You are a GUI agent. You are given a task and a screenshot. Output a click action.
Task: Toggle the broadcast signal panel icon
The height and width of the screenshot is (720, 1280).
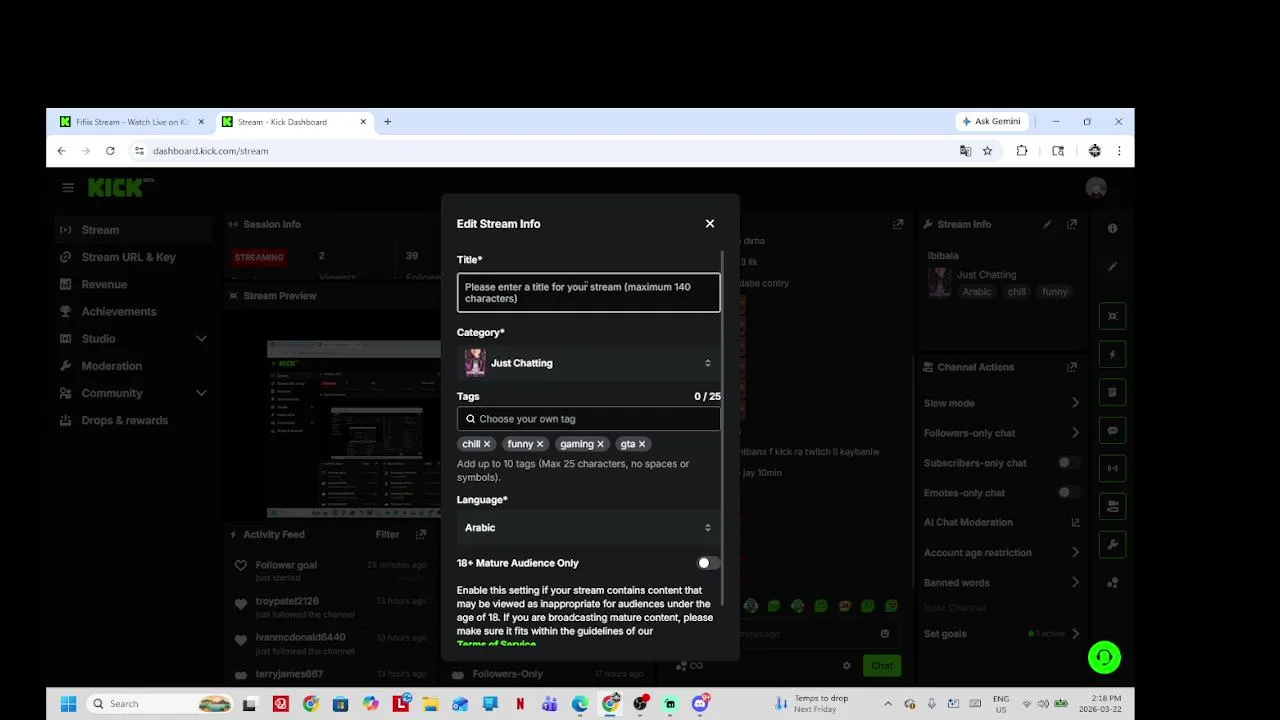click(x=1112, y=468)
